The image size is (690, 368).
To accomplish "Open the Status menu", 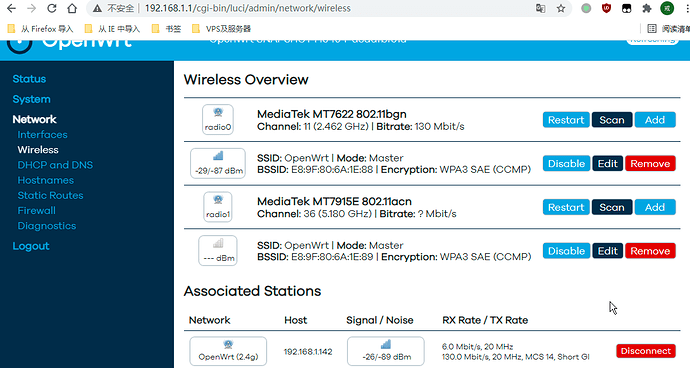I will click(x=29, y=79).
